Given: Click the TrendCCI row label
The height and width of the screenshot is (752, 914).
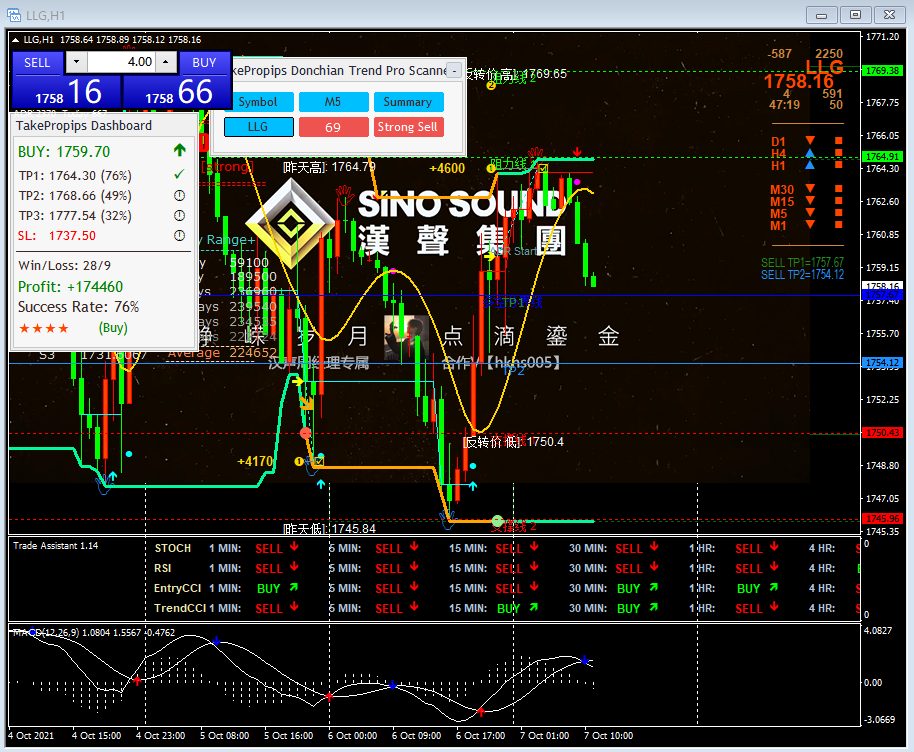Looking at the screenshot, I should 180,608.
